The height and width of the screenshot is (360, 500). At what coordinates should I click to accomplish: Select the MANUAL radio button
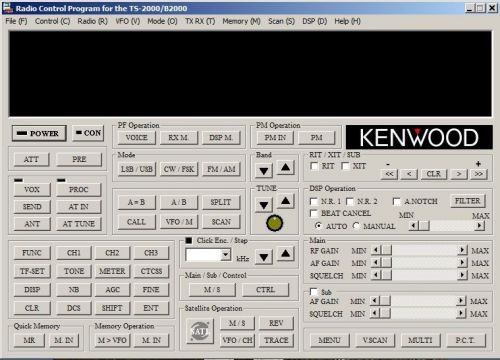(356, 226)
